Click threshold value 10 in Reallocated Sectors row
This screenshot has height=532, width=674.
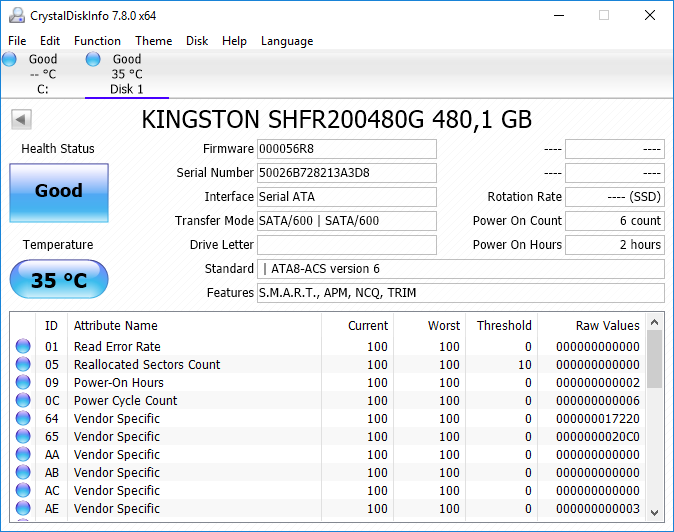coord(525,364)
